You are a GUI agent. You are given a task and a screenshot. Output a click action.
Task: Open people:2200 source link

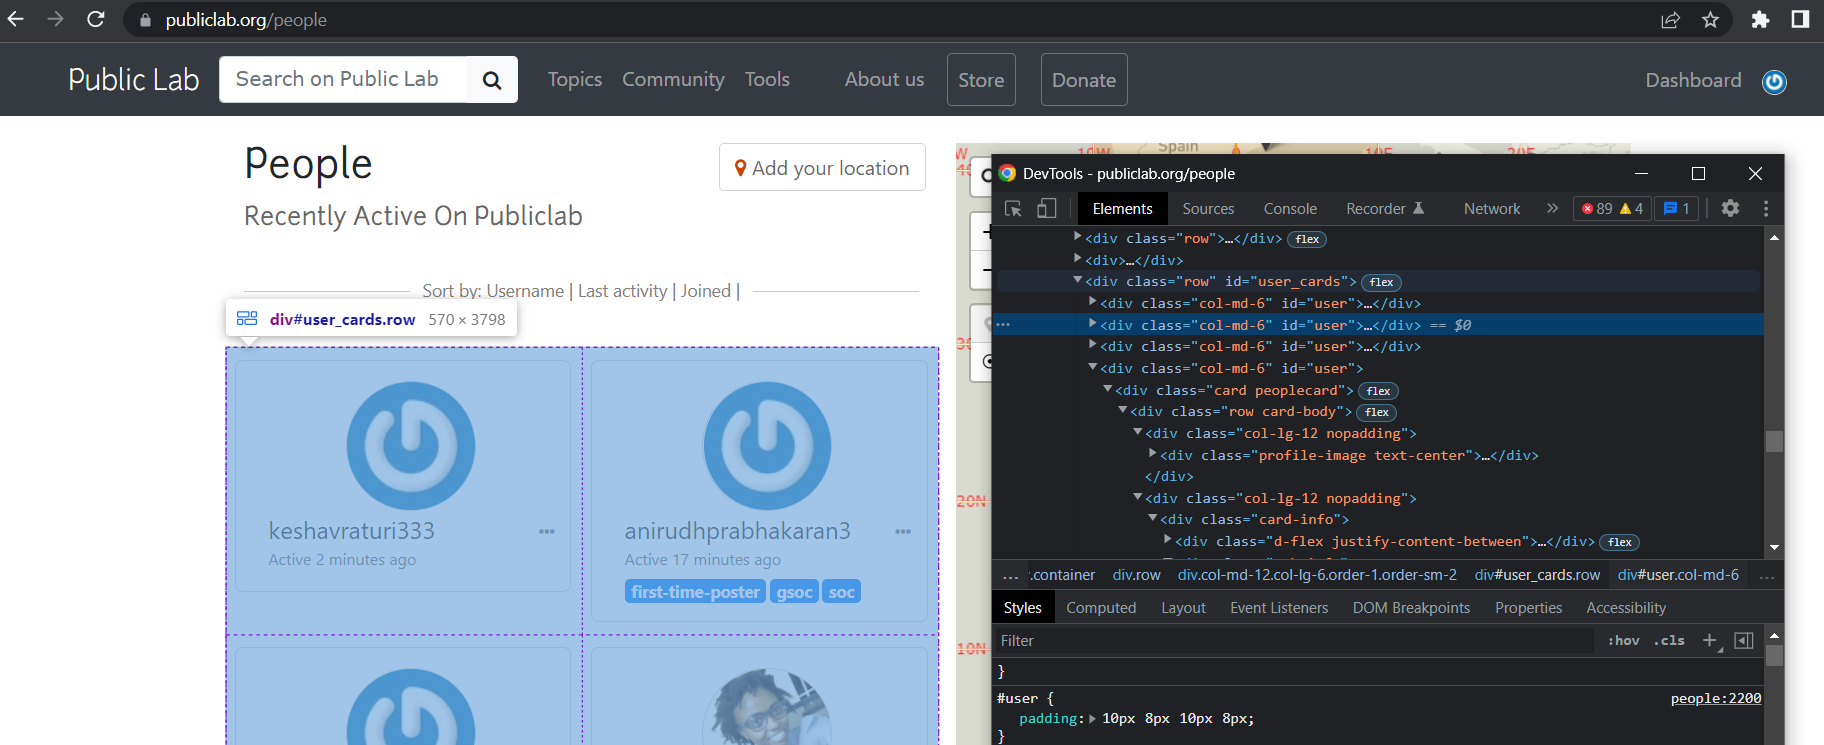(x=1716, y=698)
